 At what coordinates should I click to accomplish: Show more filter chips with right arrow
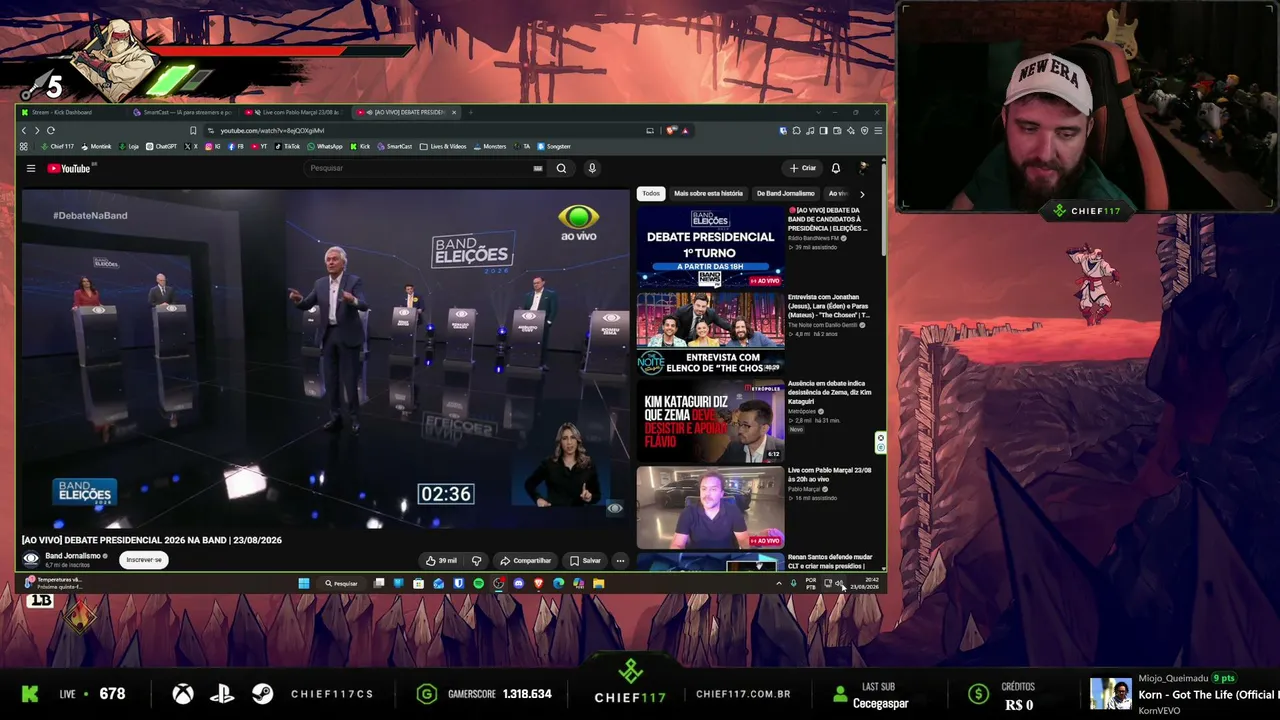tap(862, 193)
